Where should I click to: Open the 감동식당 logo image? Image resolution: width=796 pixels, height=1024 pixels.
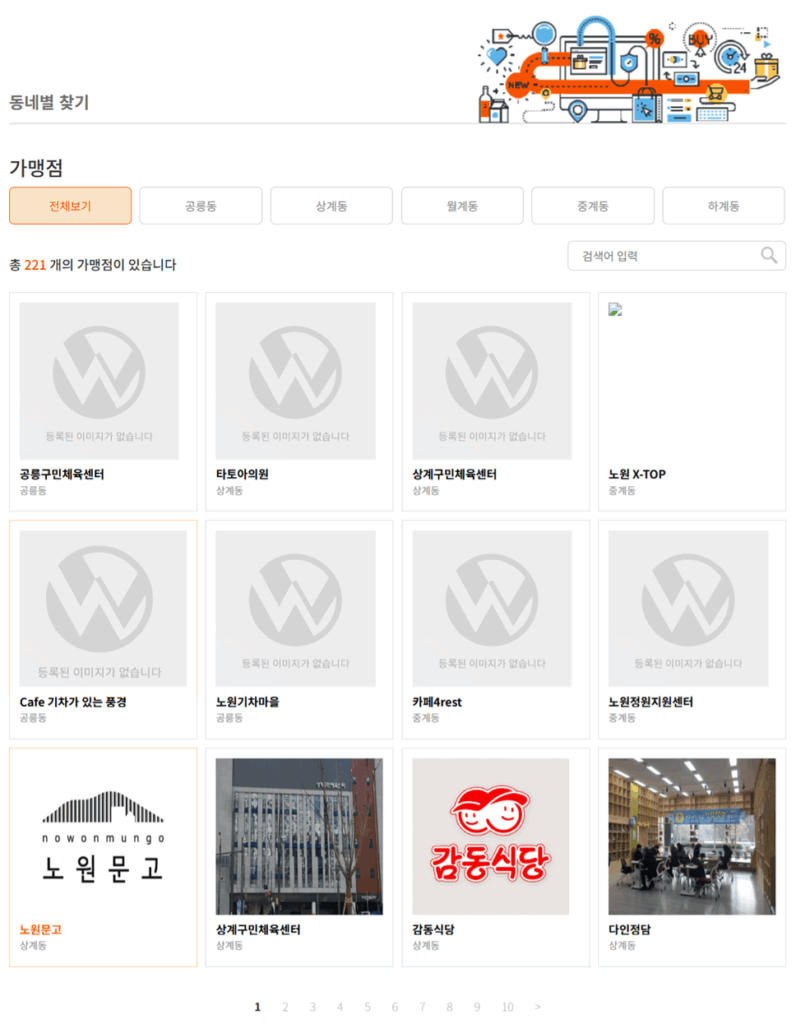click(490, 836)
